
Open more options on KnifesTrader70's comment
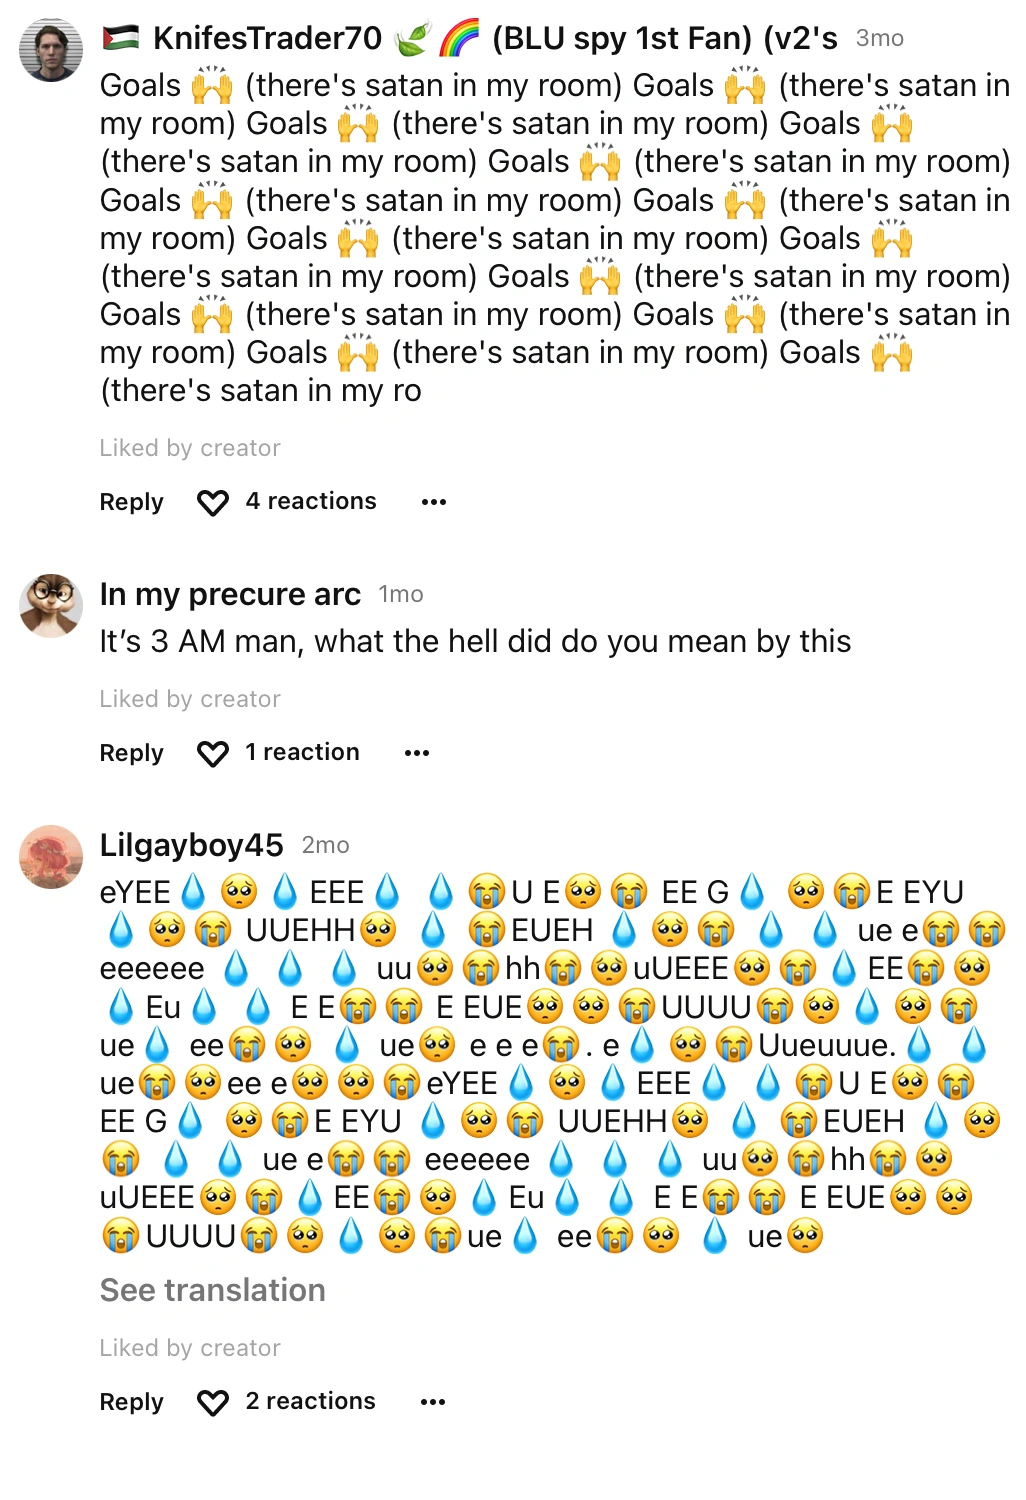point(433,501)
